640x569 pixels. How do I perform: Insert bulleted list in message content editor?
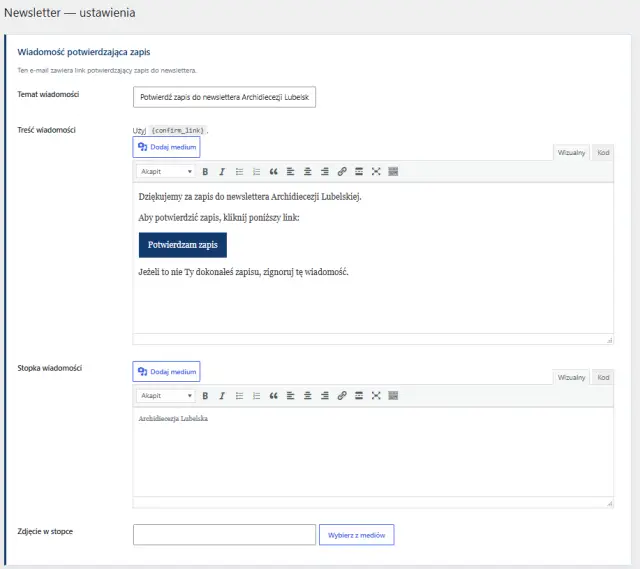[x=239, y=171]
